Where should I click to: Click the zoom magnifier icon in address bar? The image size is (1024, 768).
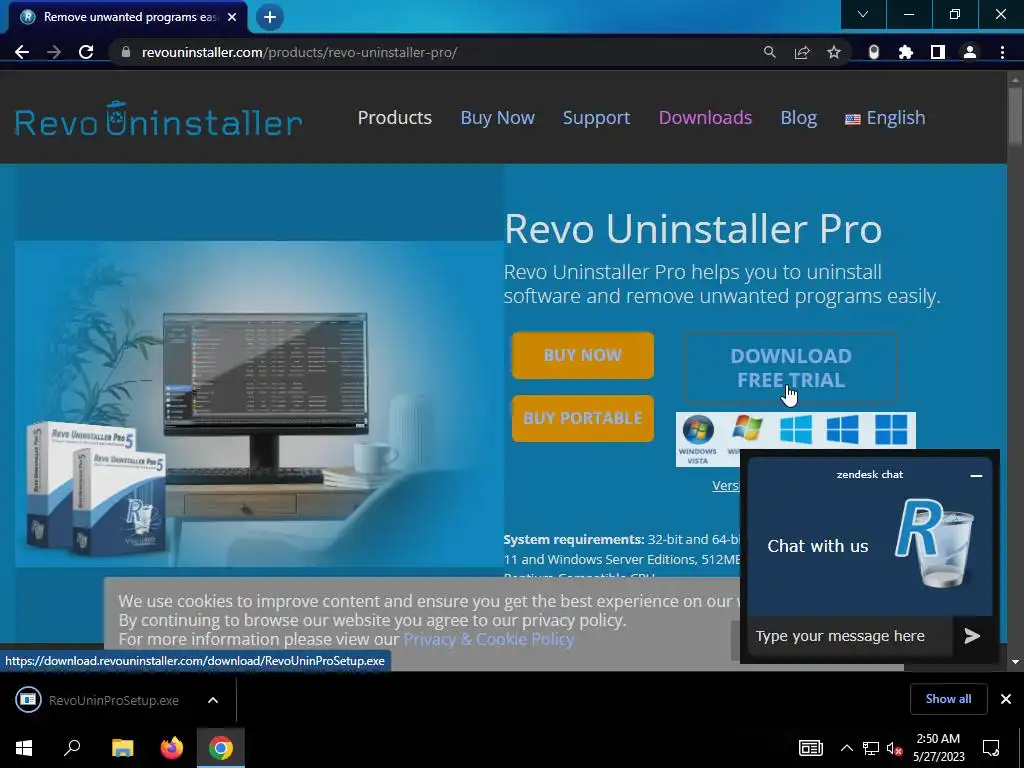pos(769,52)
